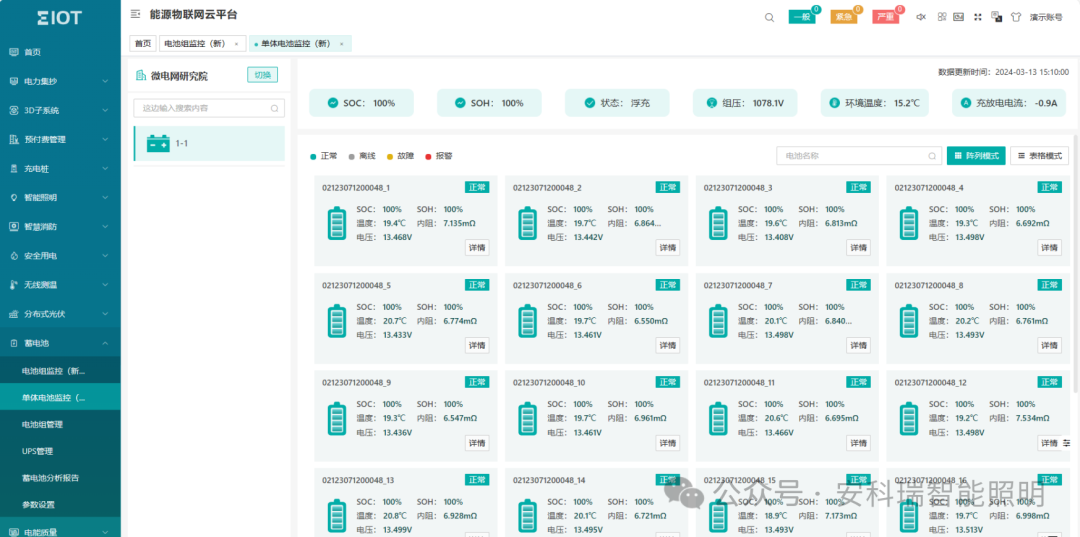Expand the 充电桩 menu chevron
This screenshot has height=537, width=1080.
pos(105,169)
